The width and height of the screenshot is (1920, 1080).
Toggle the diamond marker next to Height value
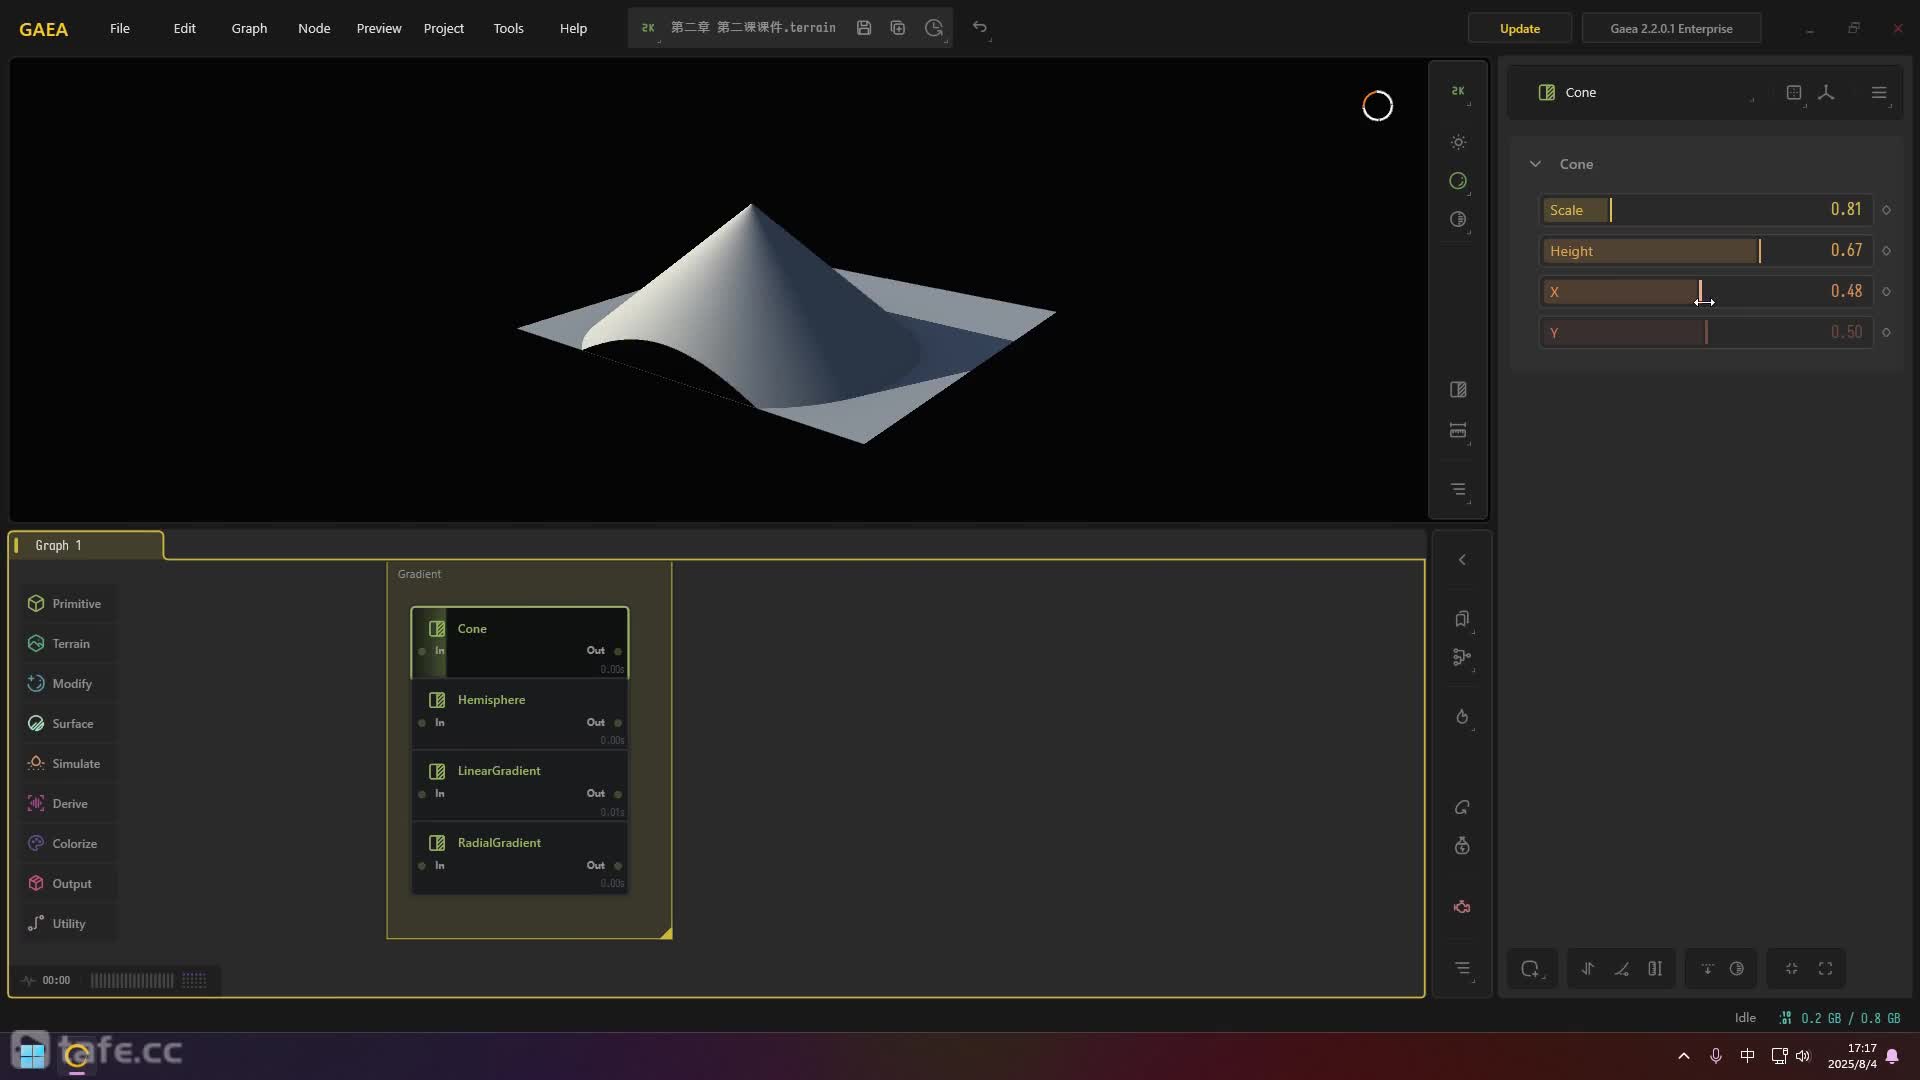pos(1886,251)
